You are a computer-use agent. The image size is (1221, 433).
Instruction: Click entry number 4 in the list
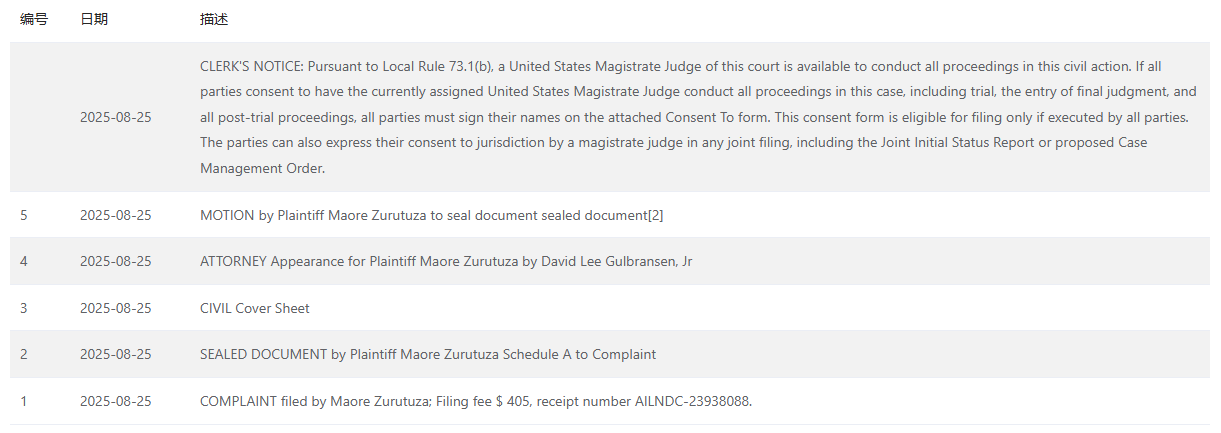[24, 261]
